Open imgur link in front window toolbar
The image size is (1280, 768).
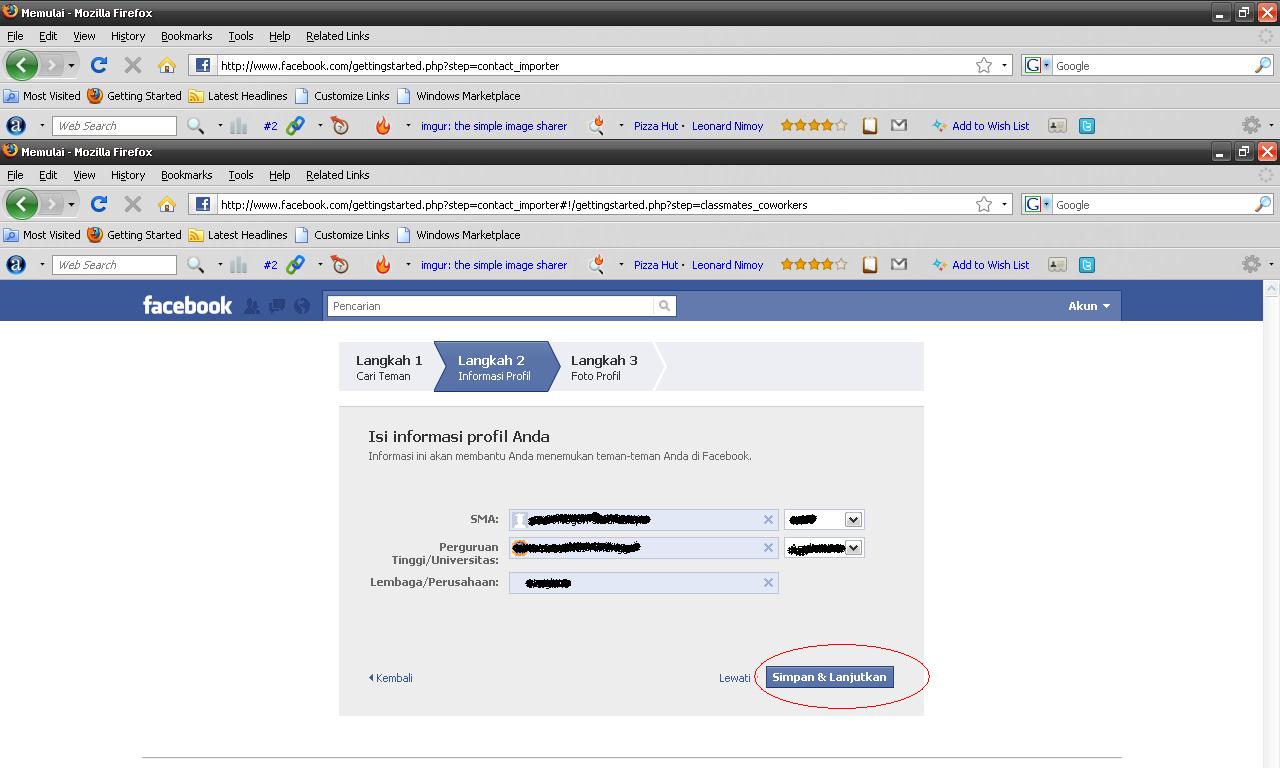494,265
